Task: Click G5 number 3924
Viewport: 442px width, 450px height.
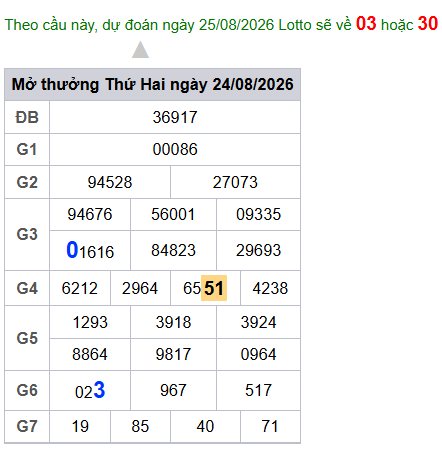Action: [x=259, y=322]
